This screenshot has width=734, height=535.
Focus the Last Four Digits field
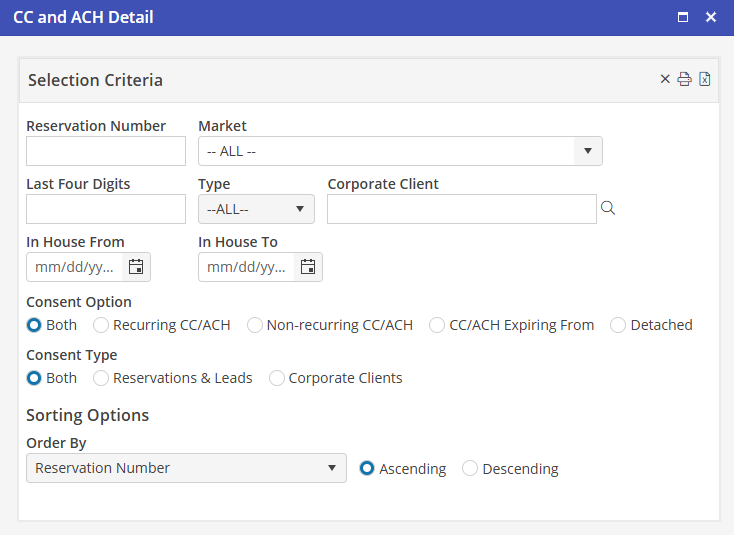point(106,209)
